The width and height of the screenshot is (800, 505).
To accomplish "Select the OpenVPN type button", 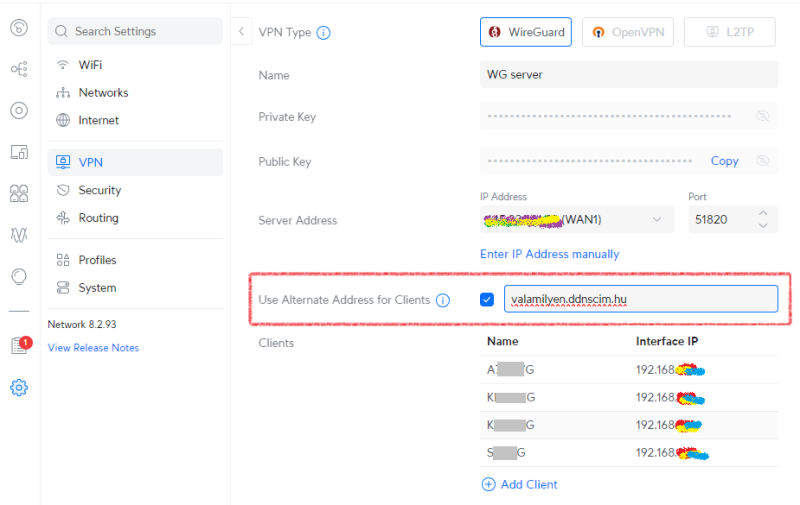I will point(627,32).
